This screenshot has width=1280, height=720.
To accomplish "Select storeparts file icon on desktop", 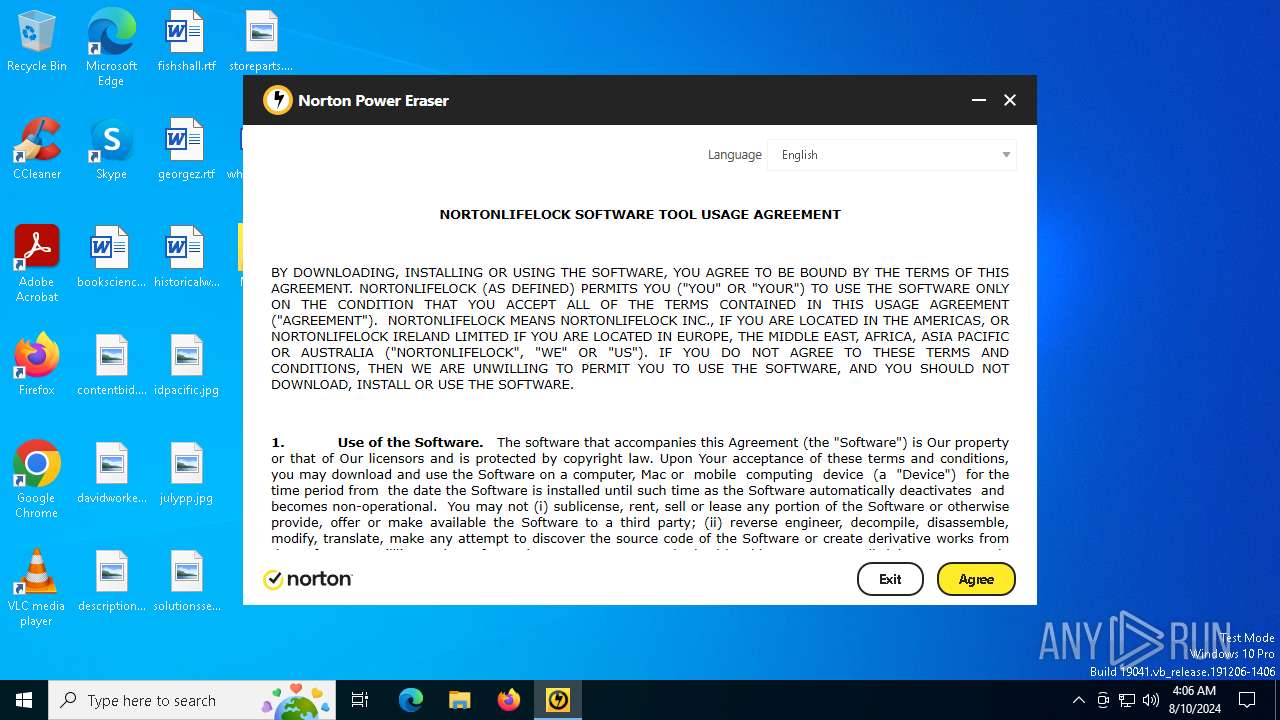I will tap(261, 42).
